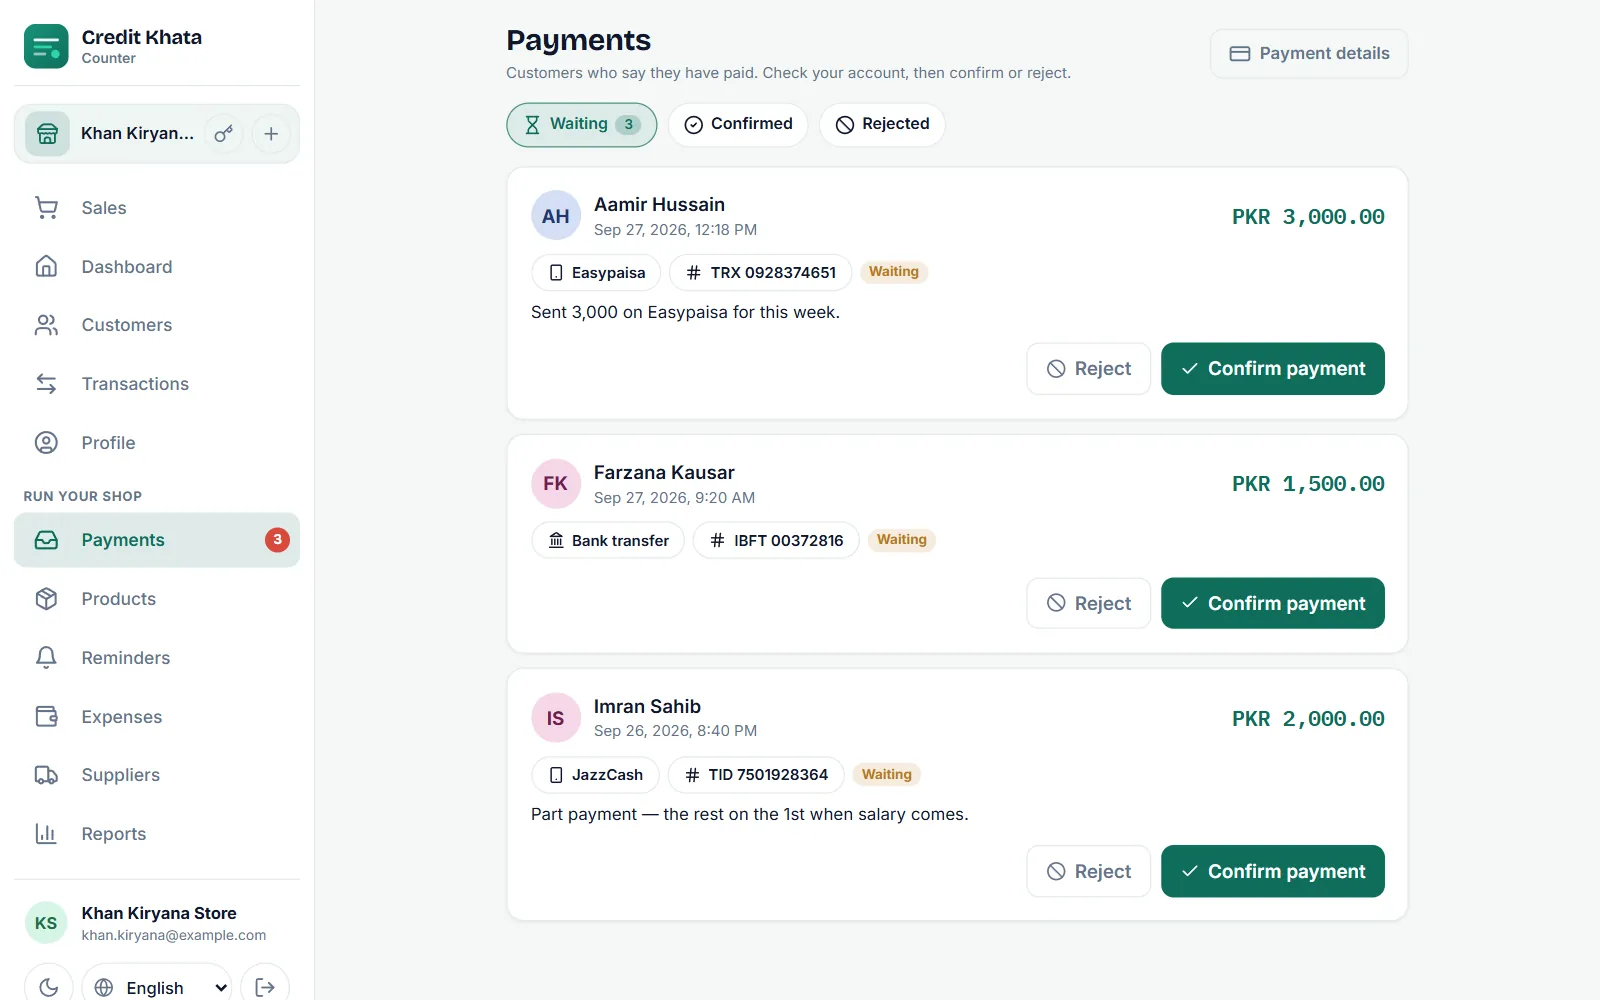Open Expenses section
The image size is (1600, 1000).
click(157, 717)
